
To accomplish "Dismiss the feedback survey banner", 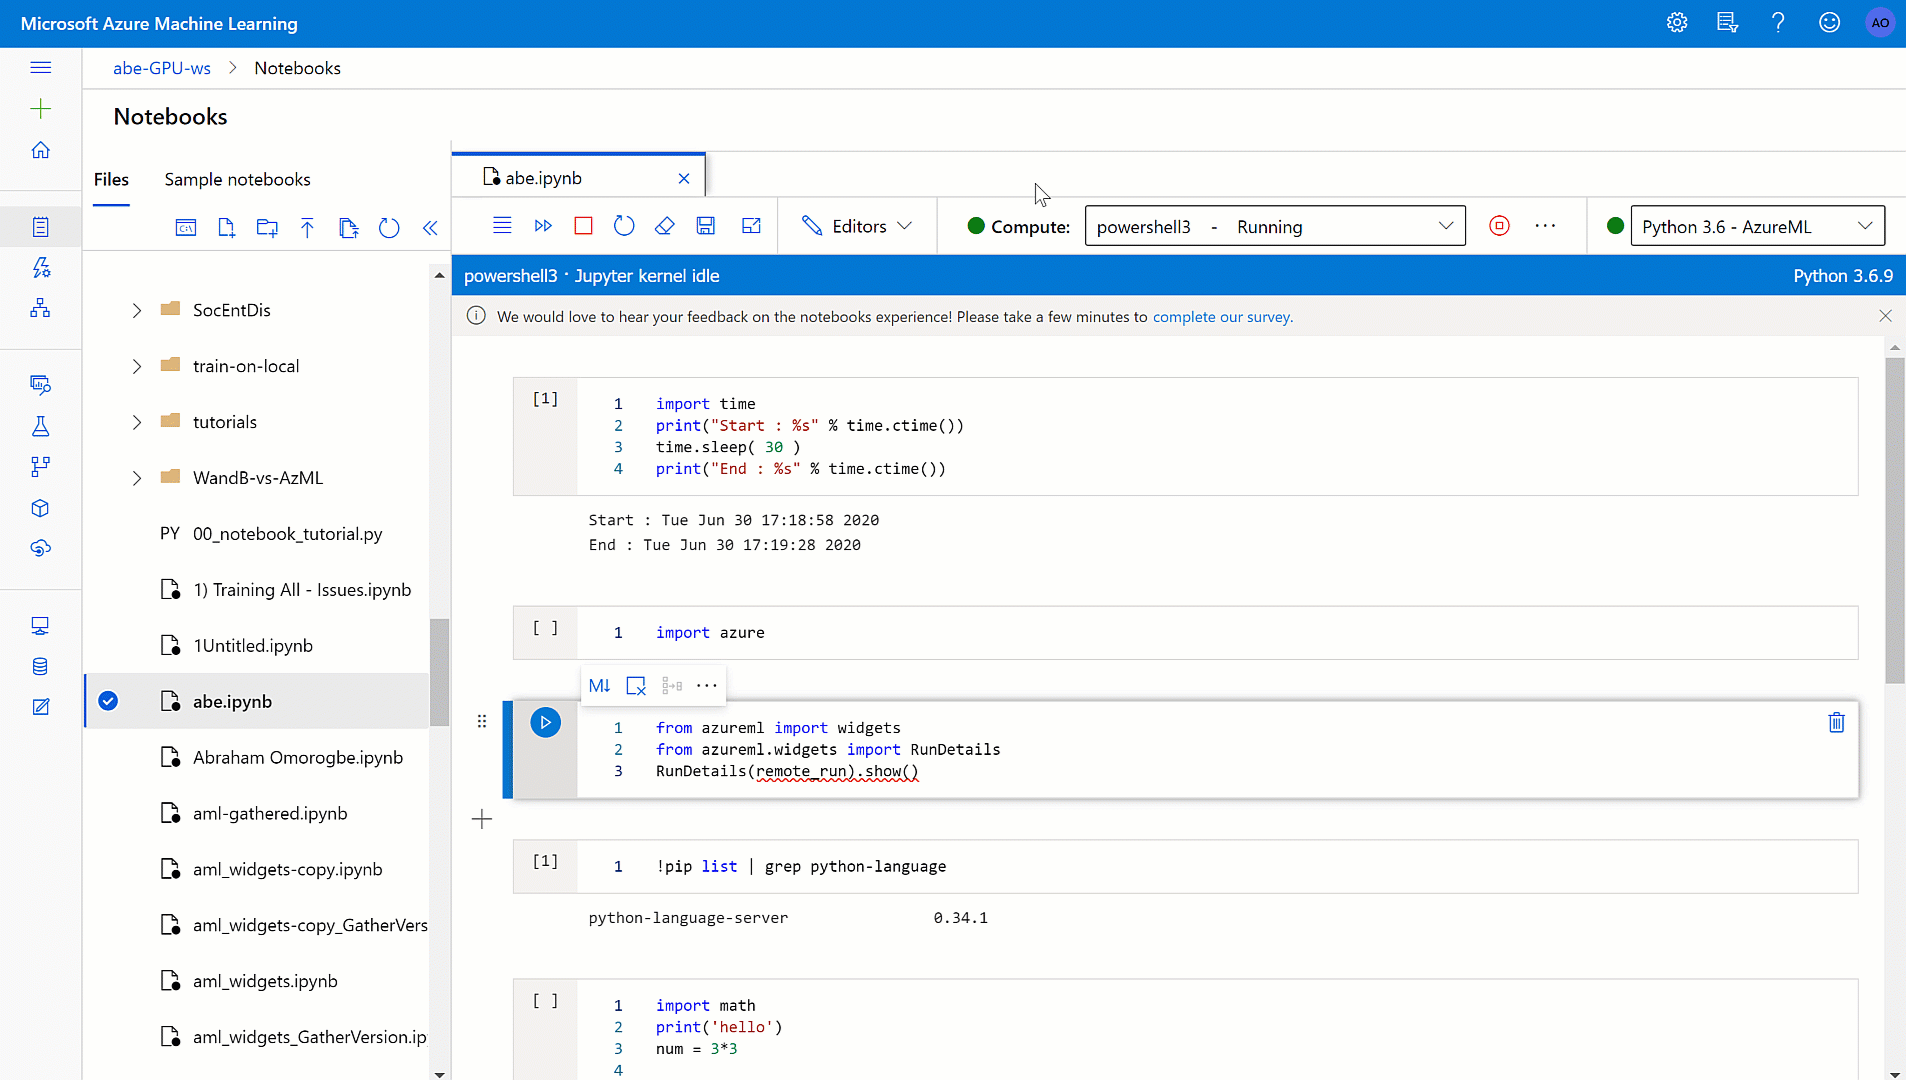I will (1885, 316).
